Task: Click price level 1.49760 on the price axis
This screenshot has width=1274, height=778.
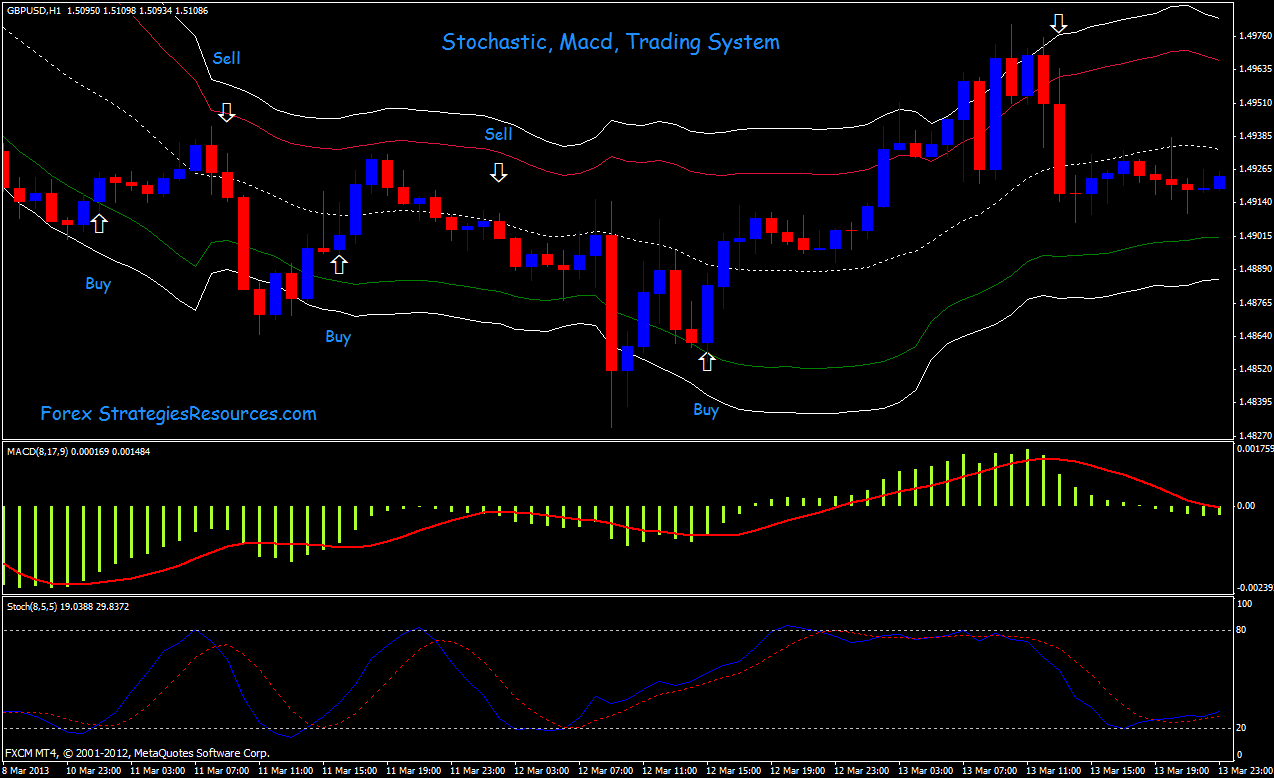Action: [1254, 36]
